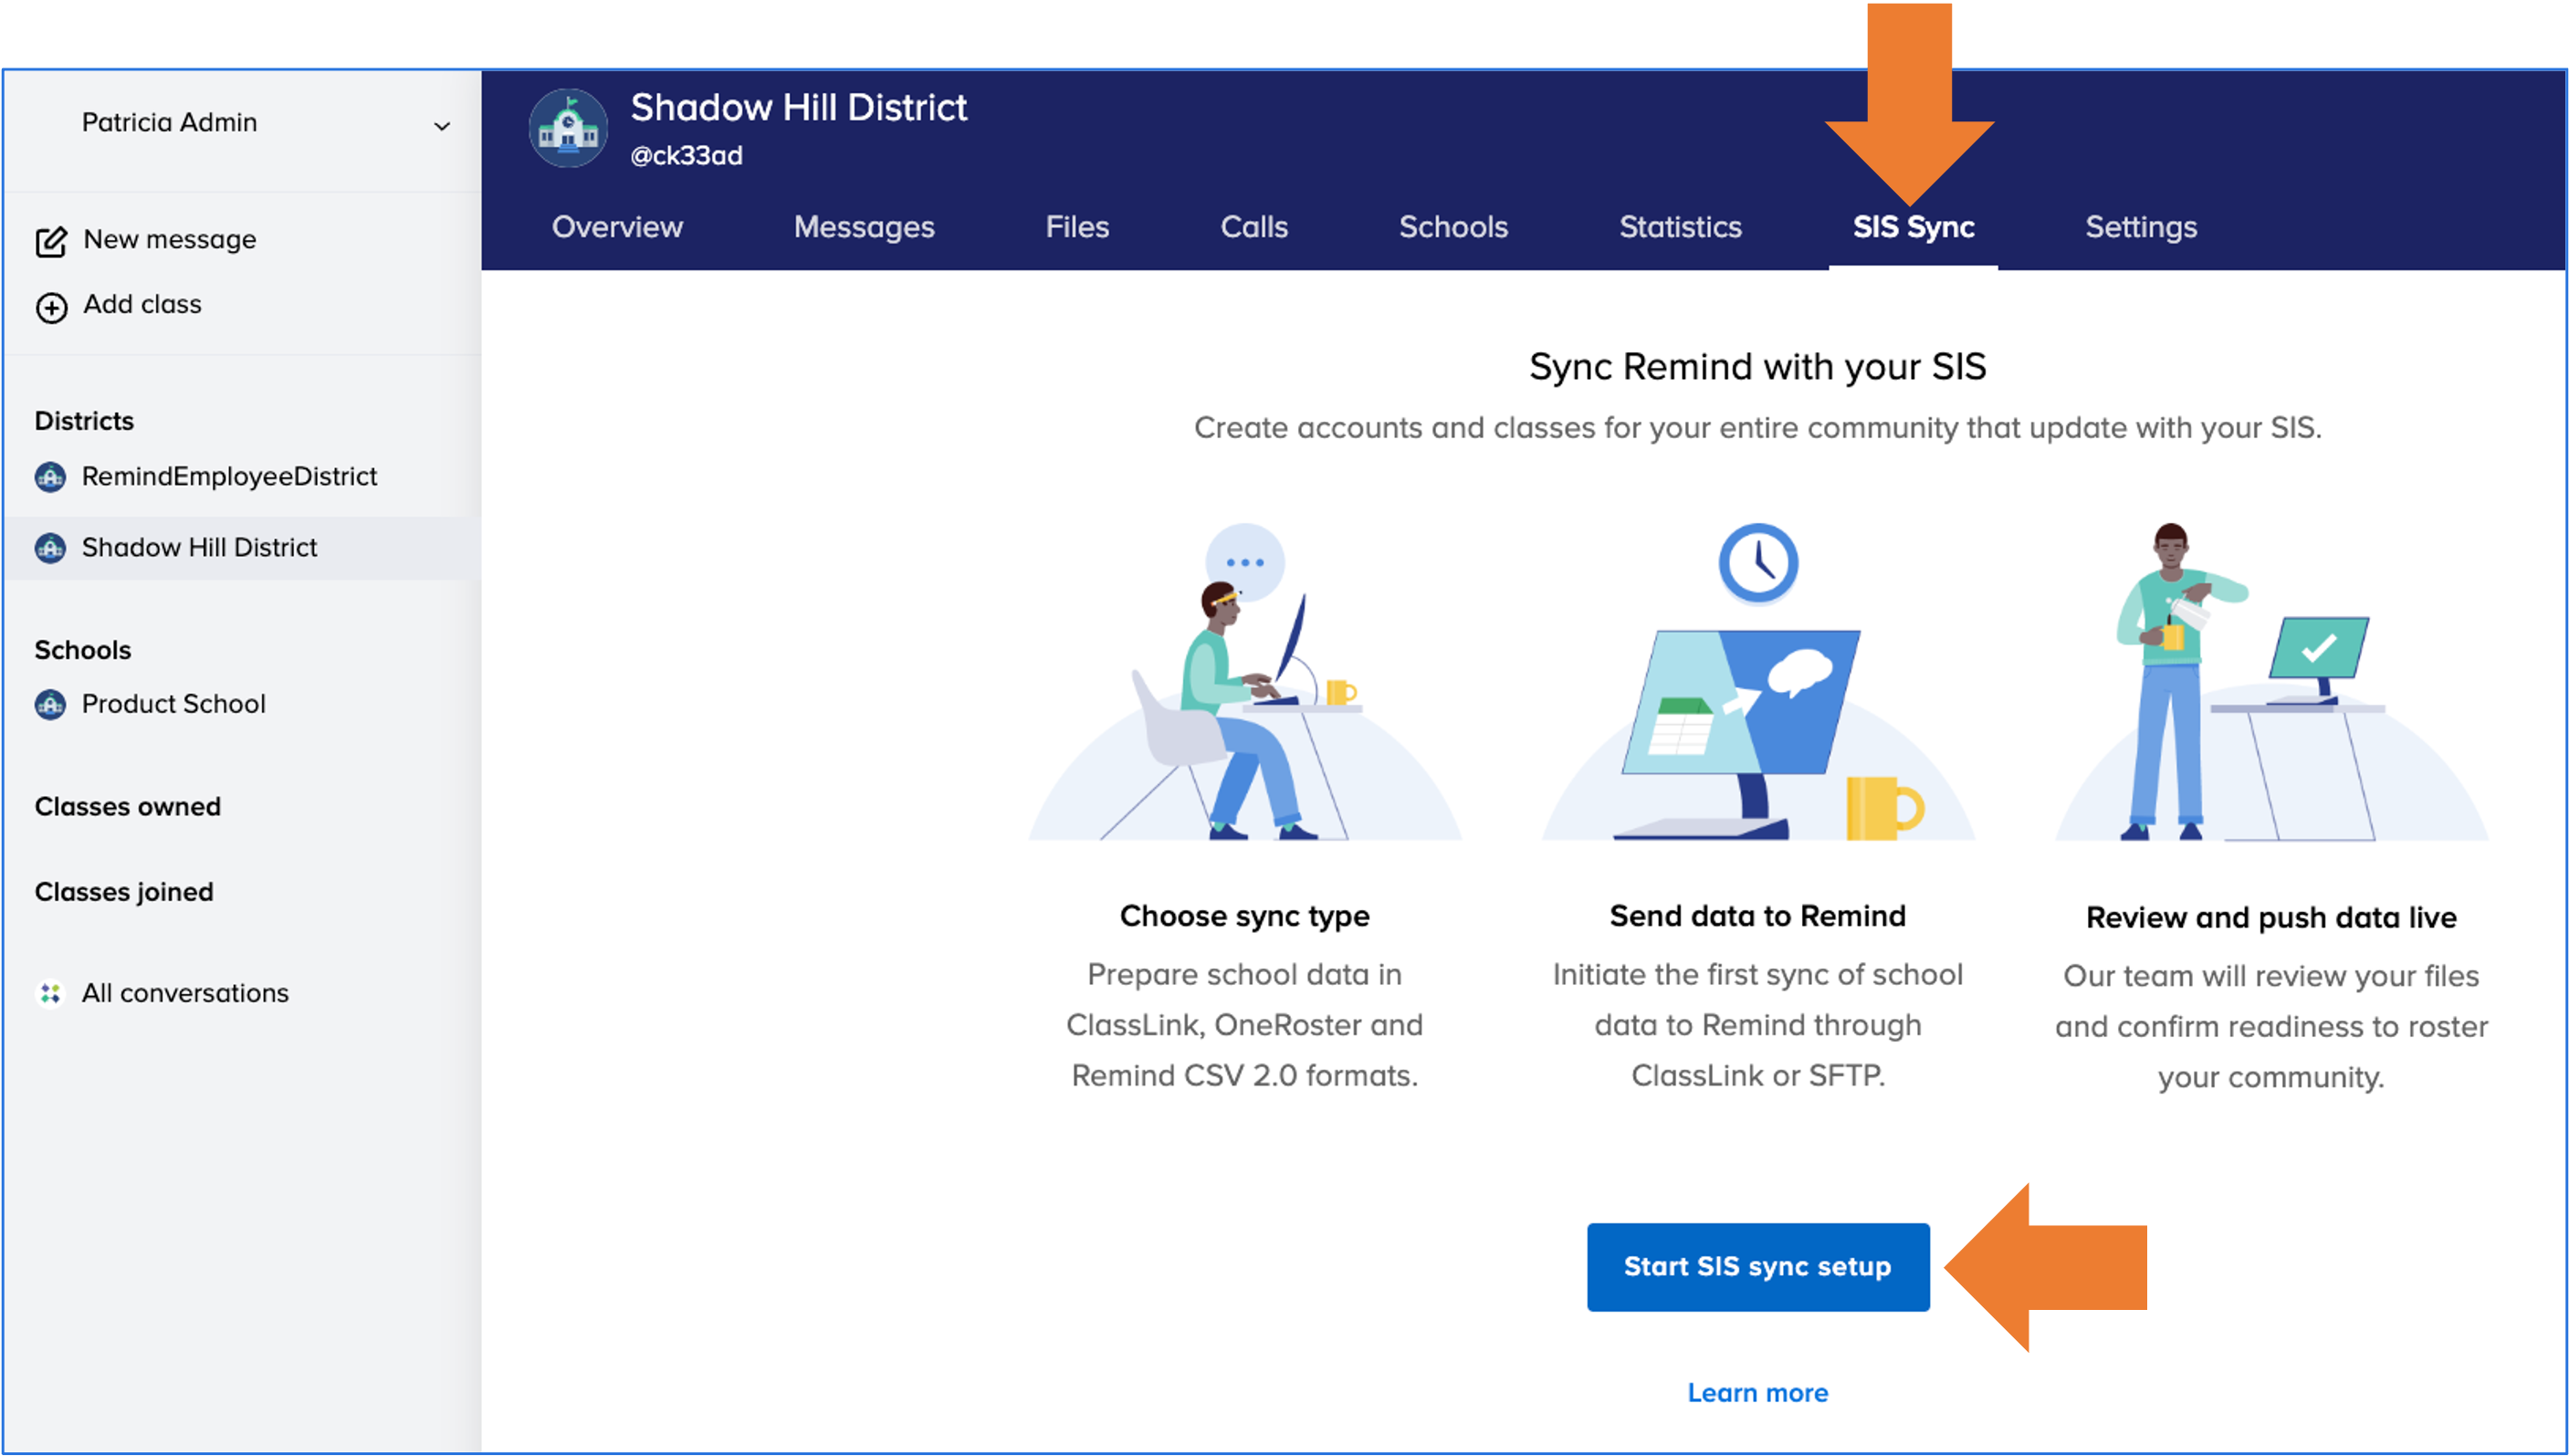Screen dimensions: 2569x1456
Task: Switch to the Overview tab
Action: point(617,227)
